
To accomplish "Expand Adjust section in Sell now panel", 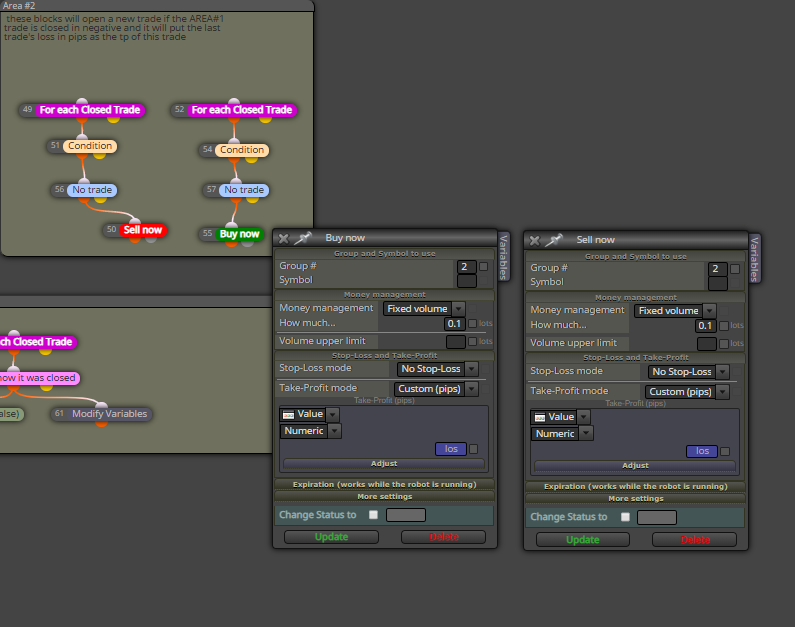I will click(x=635, y=466).
